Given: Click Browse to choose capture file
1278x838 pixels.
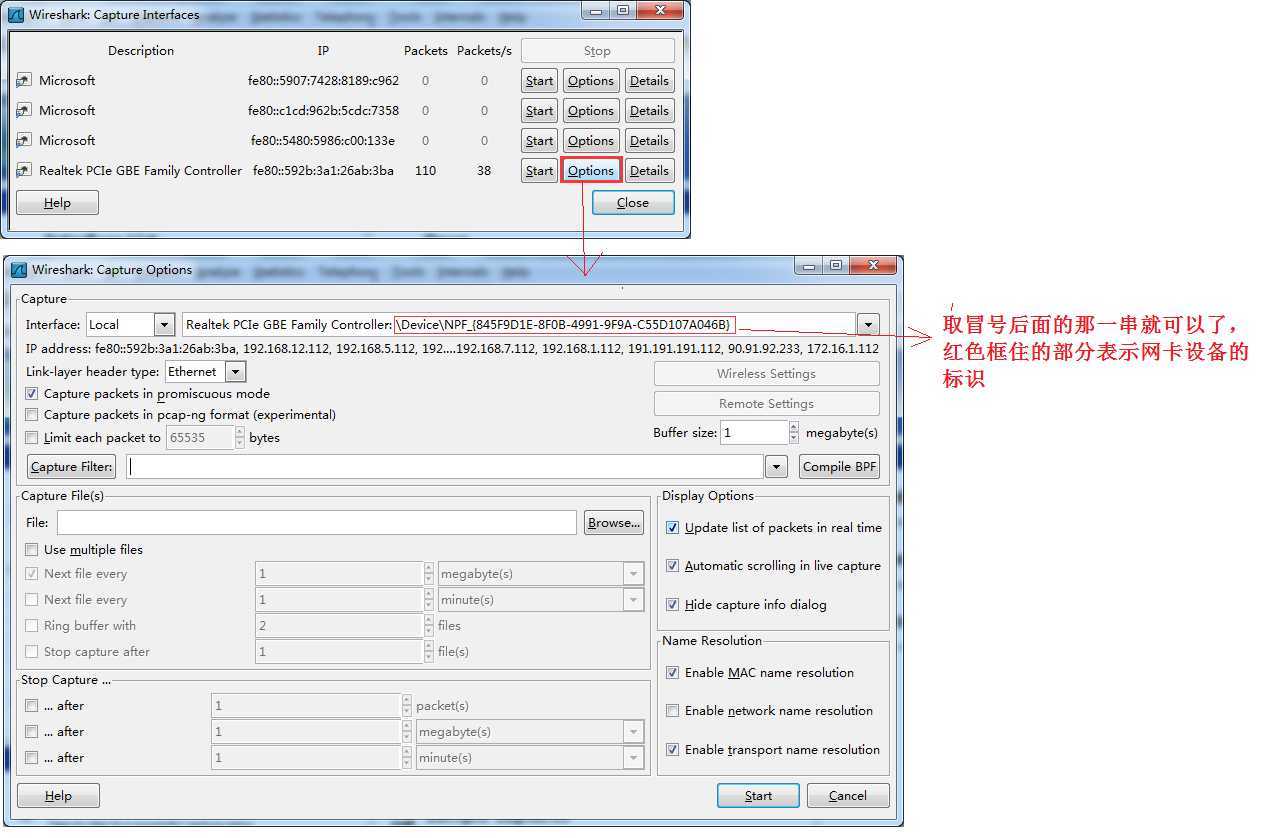Looking at the screenshot, I should (614, 523).
